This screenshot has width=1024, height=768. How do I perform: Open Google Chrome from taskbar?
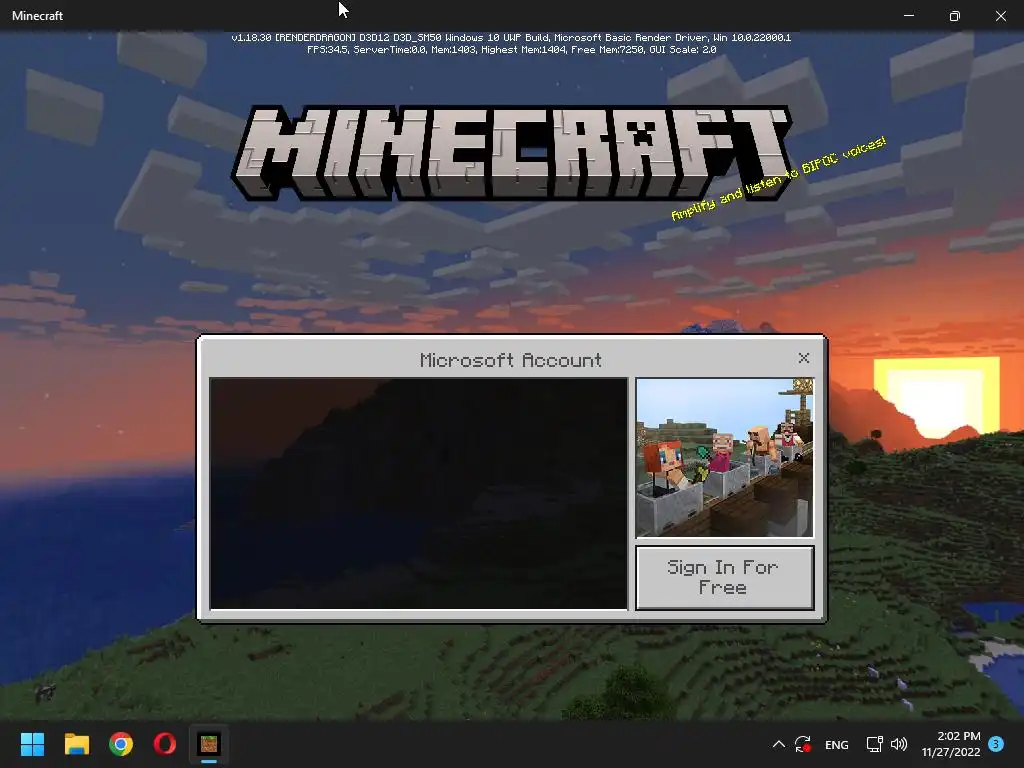click(121, 744)
